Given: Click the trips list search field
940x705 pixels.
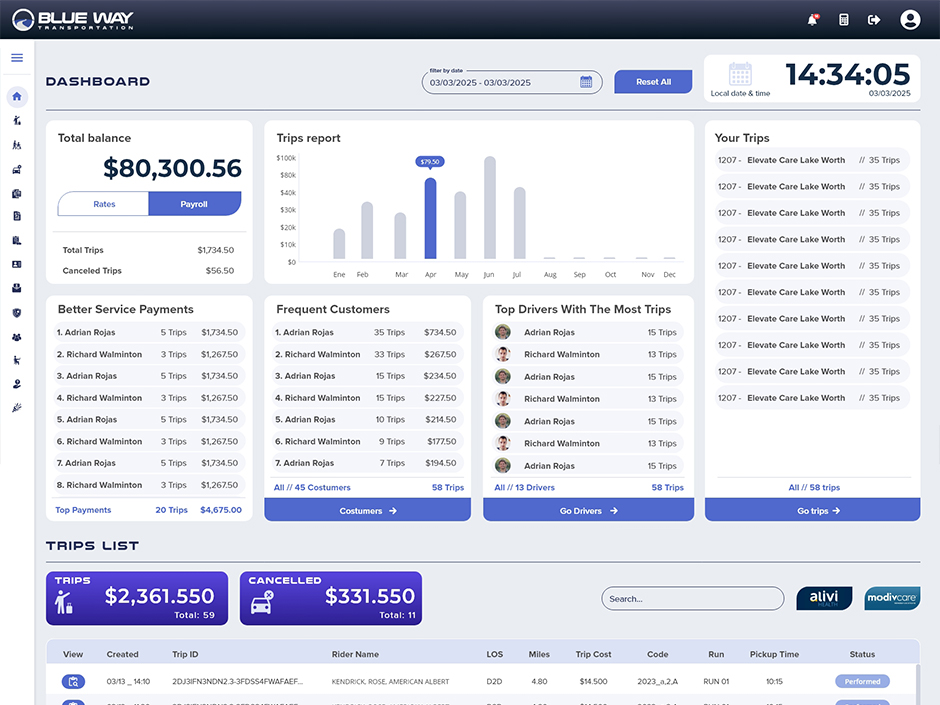Looking at the screenshot, I should pyautogui.click(x=692, y=598).
